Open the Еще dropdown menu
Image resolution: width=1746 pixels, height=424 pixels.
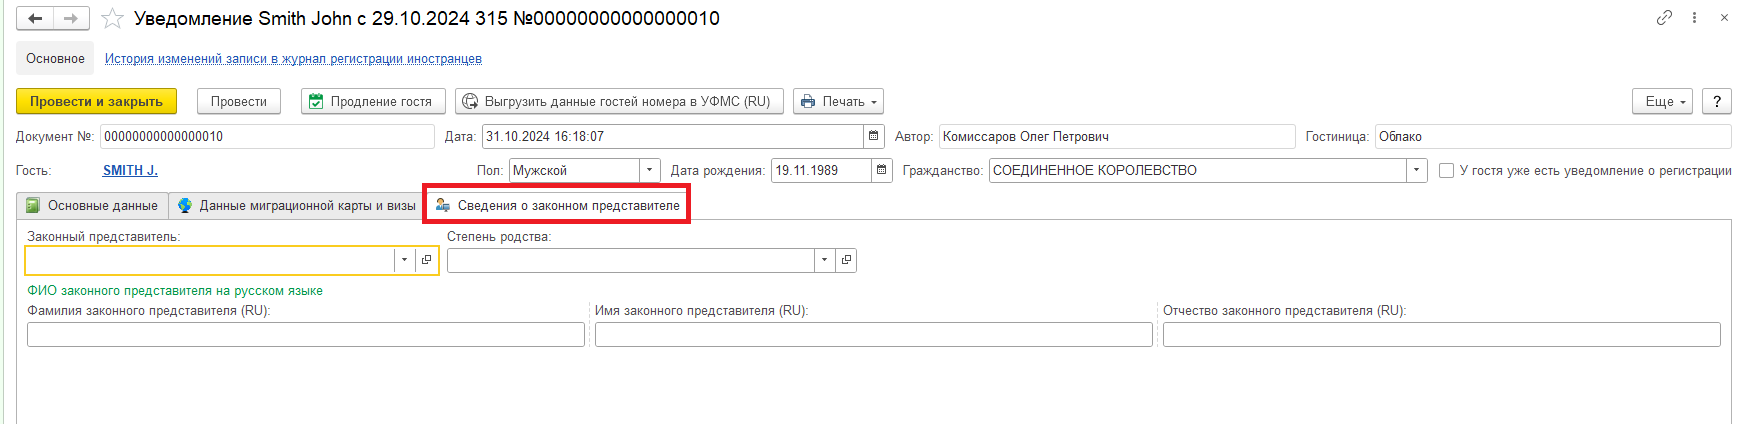(1664, 101)
